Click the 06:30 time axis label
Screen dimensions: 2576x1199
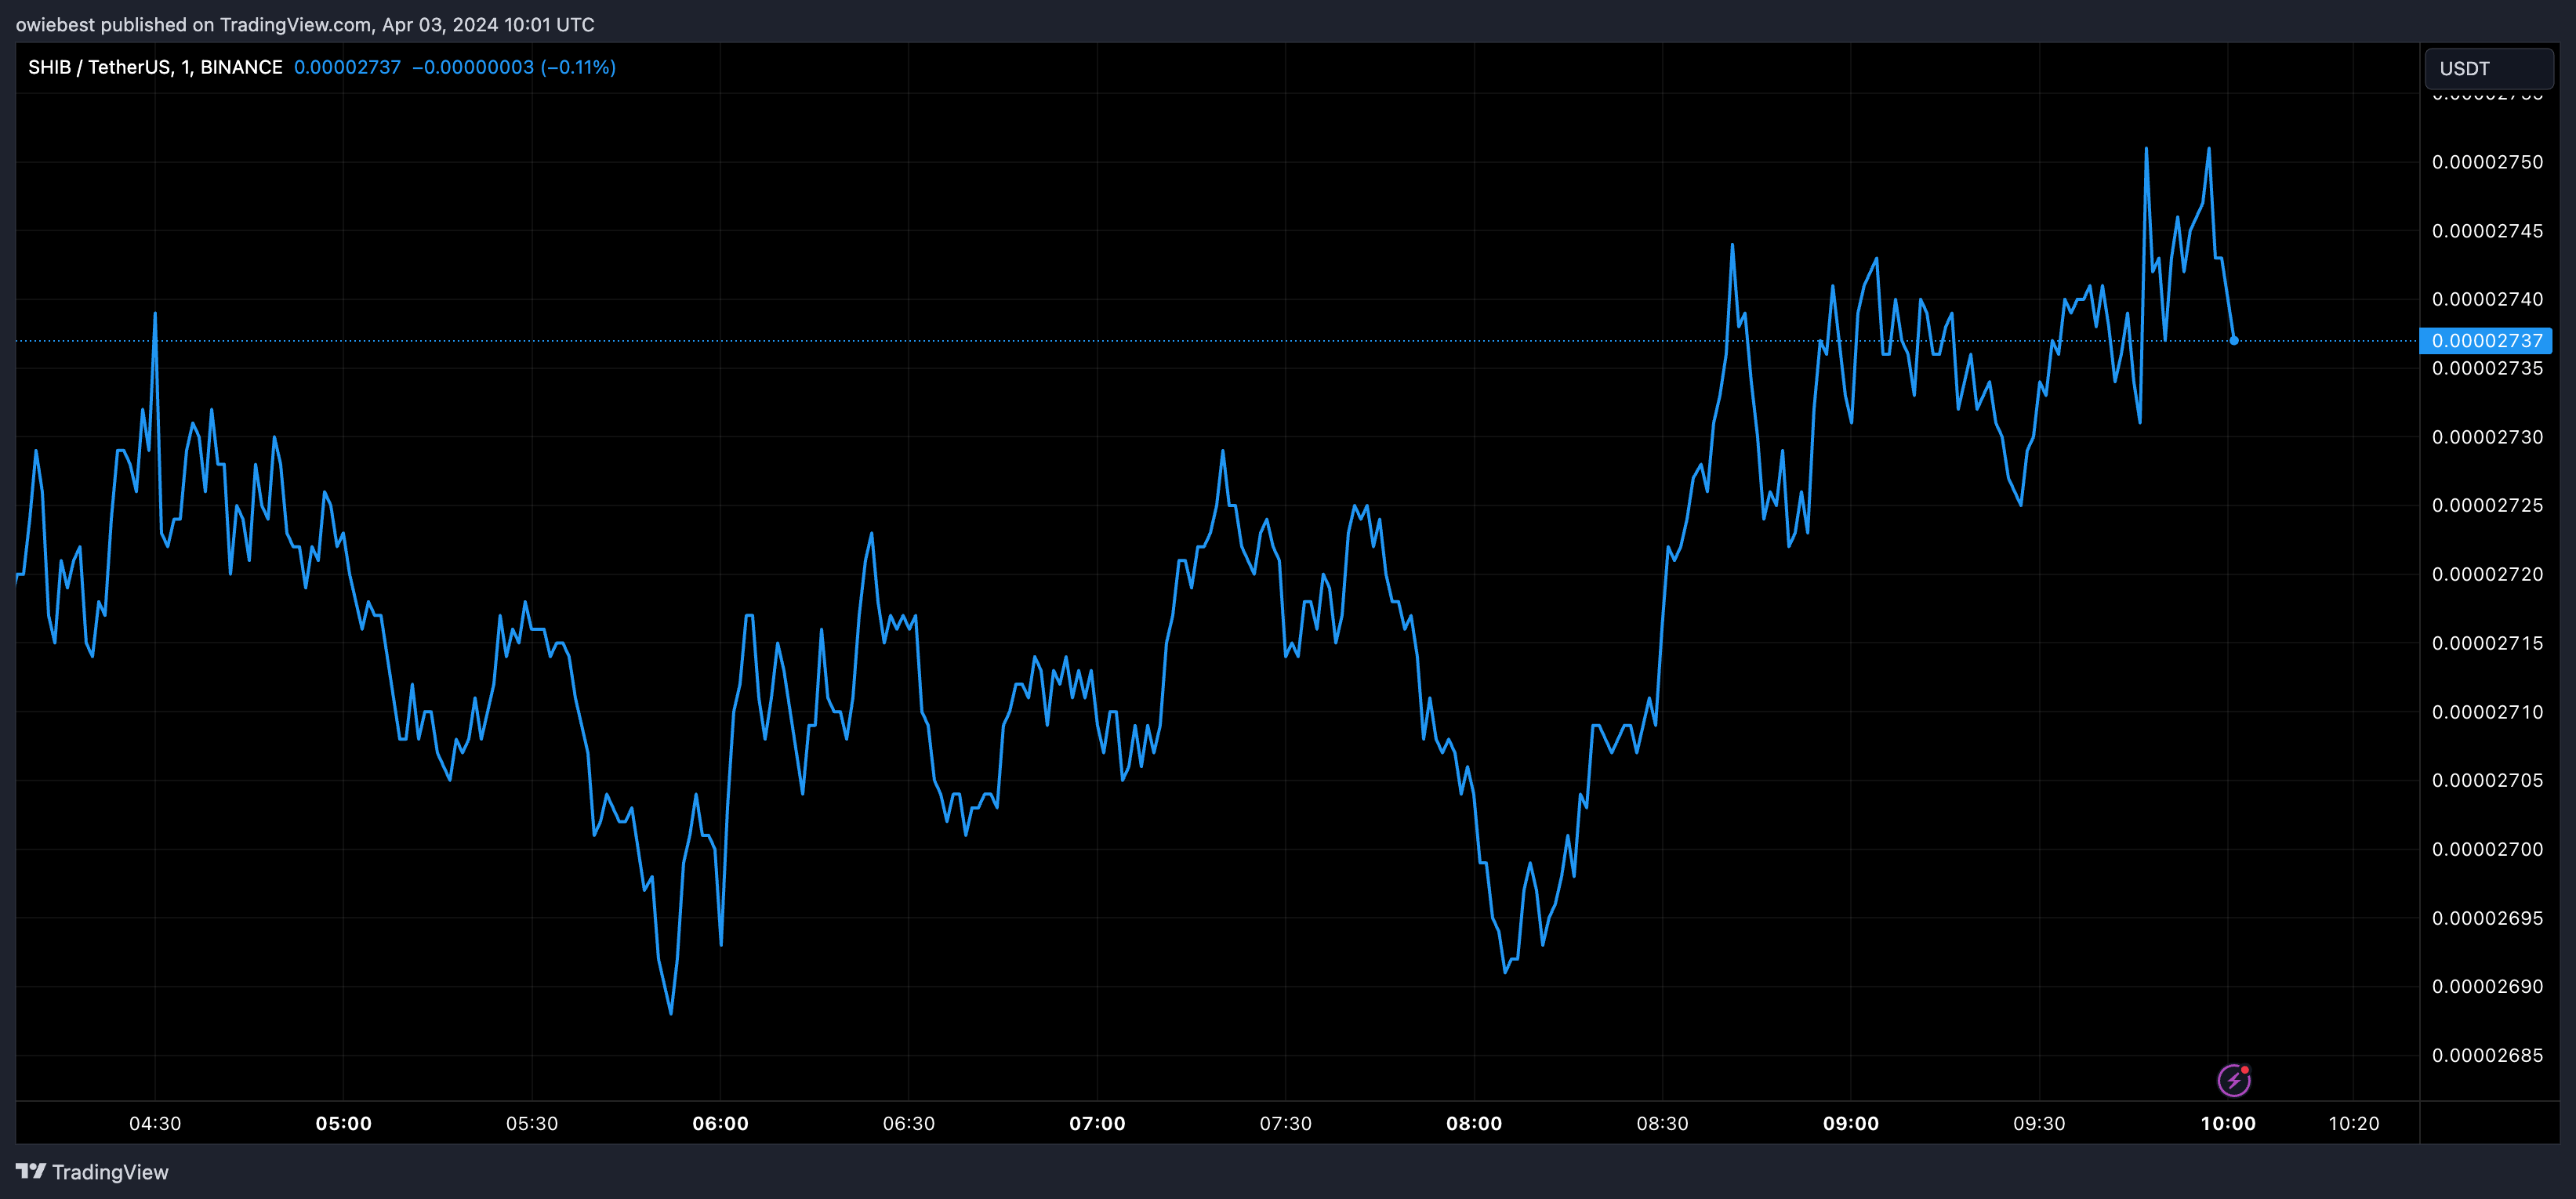point(909,1123)
